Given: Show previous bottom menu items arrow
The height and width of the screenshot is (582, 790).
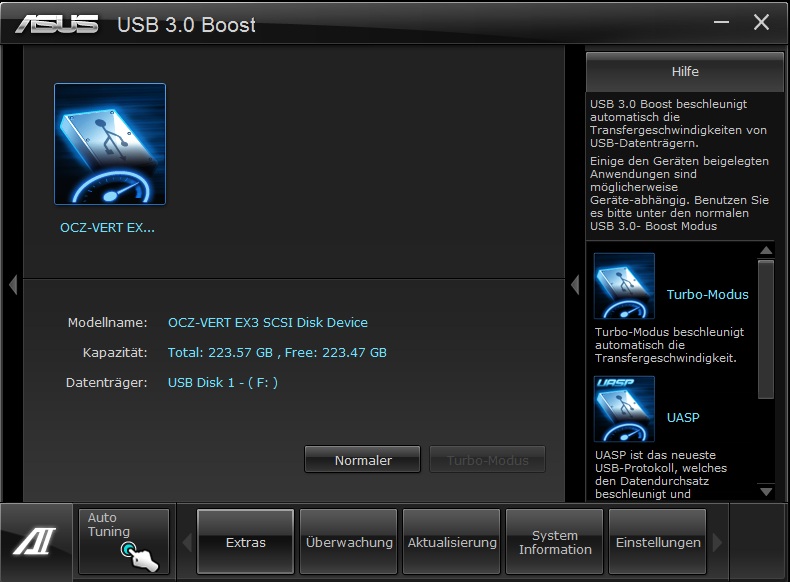Looking at the screenshot, I should [187, 543].
